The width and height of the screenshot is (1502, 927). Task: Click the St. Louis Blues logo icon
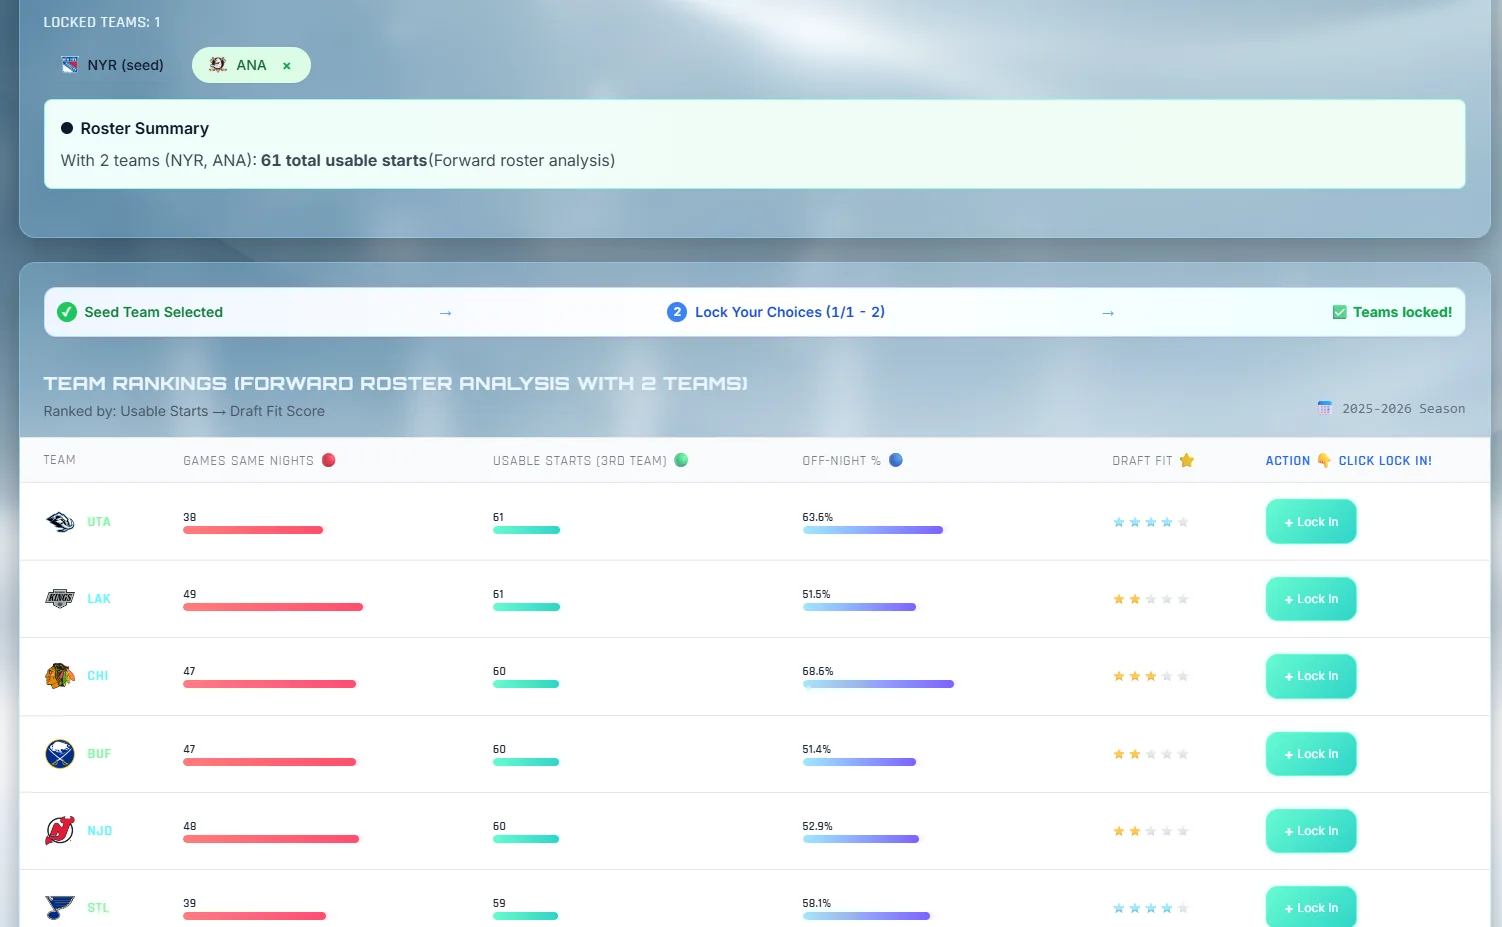[x=60, y=907]
